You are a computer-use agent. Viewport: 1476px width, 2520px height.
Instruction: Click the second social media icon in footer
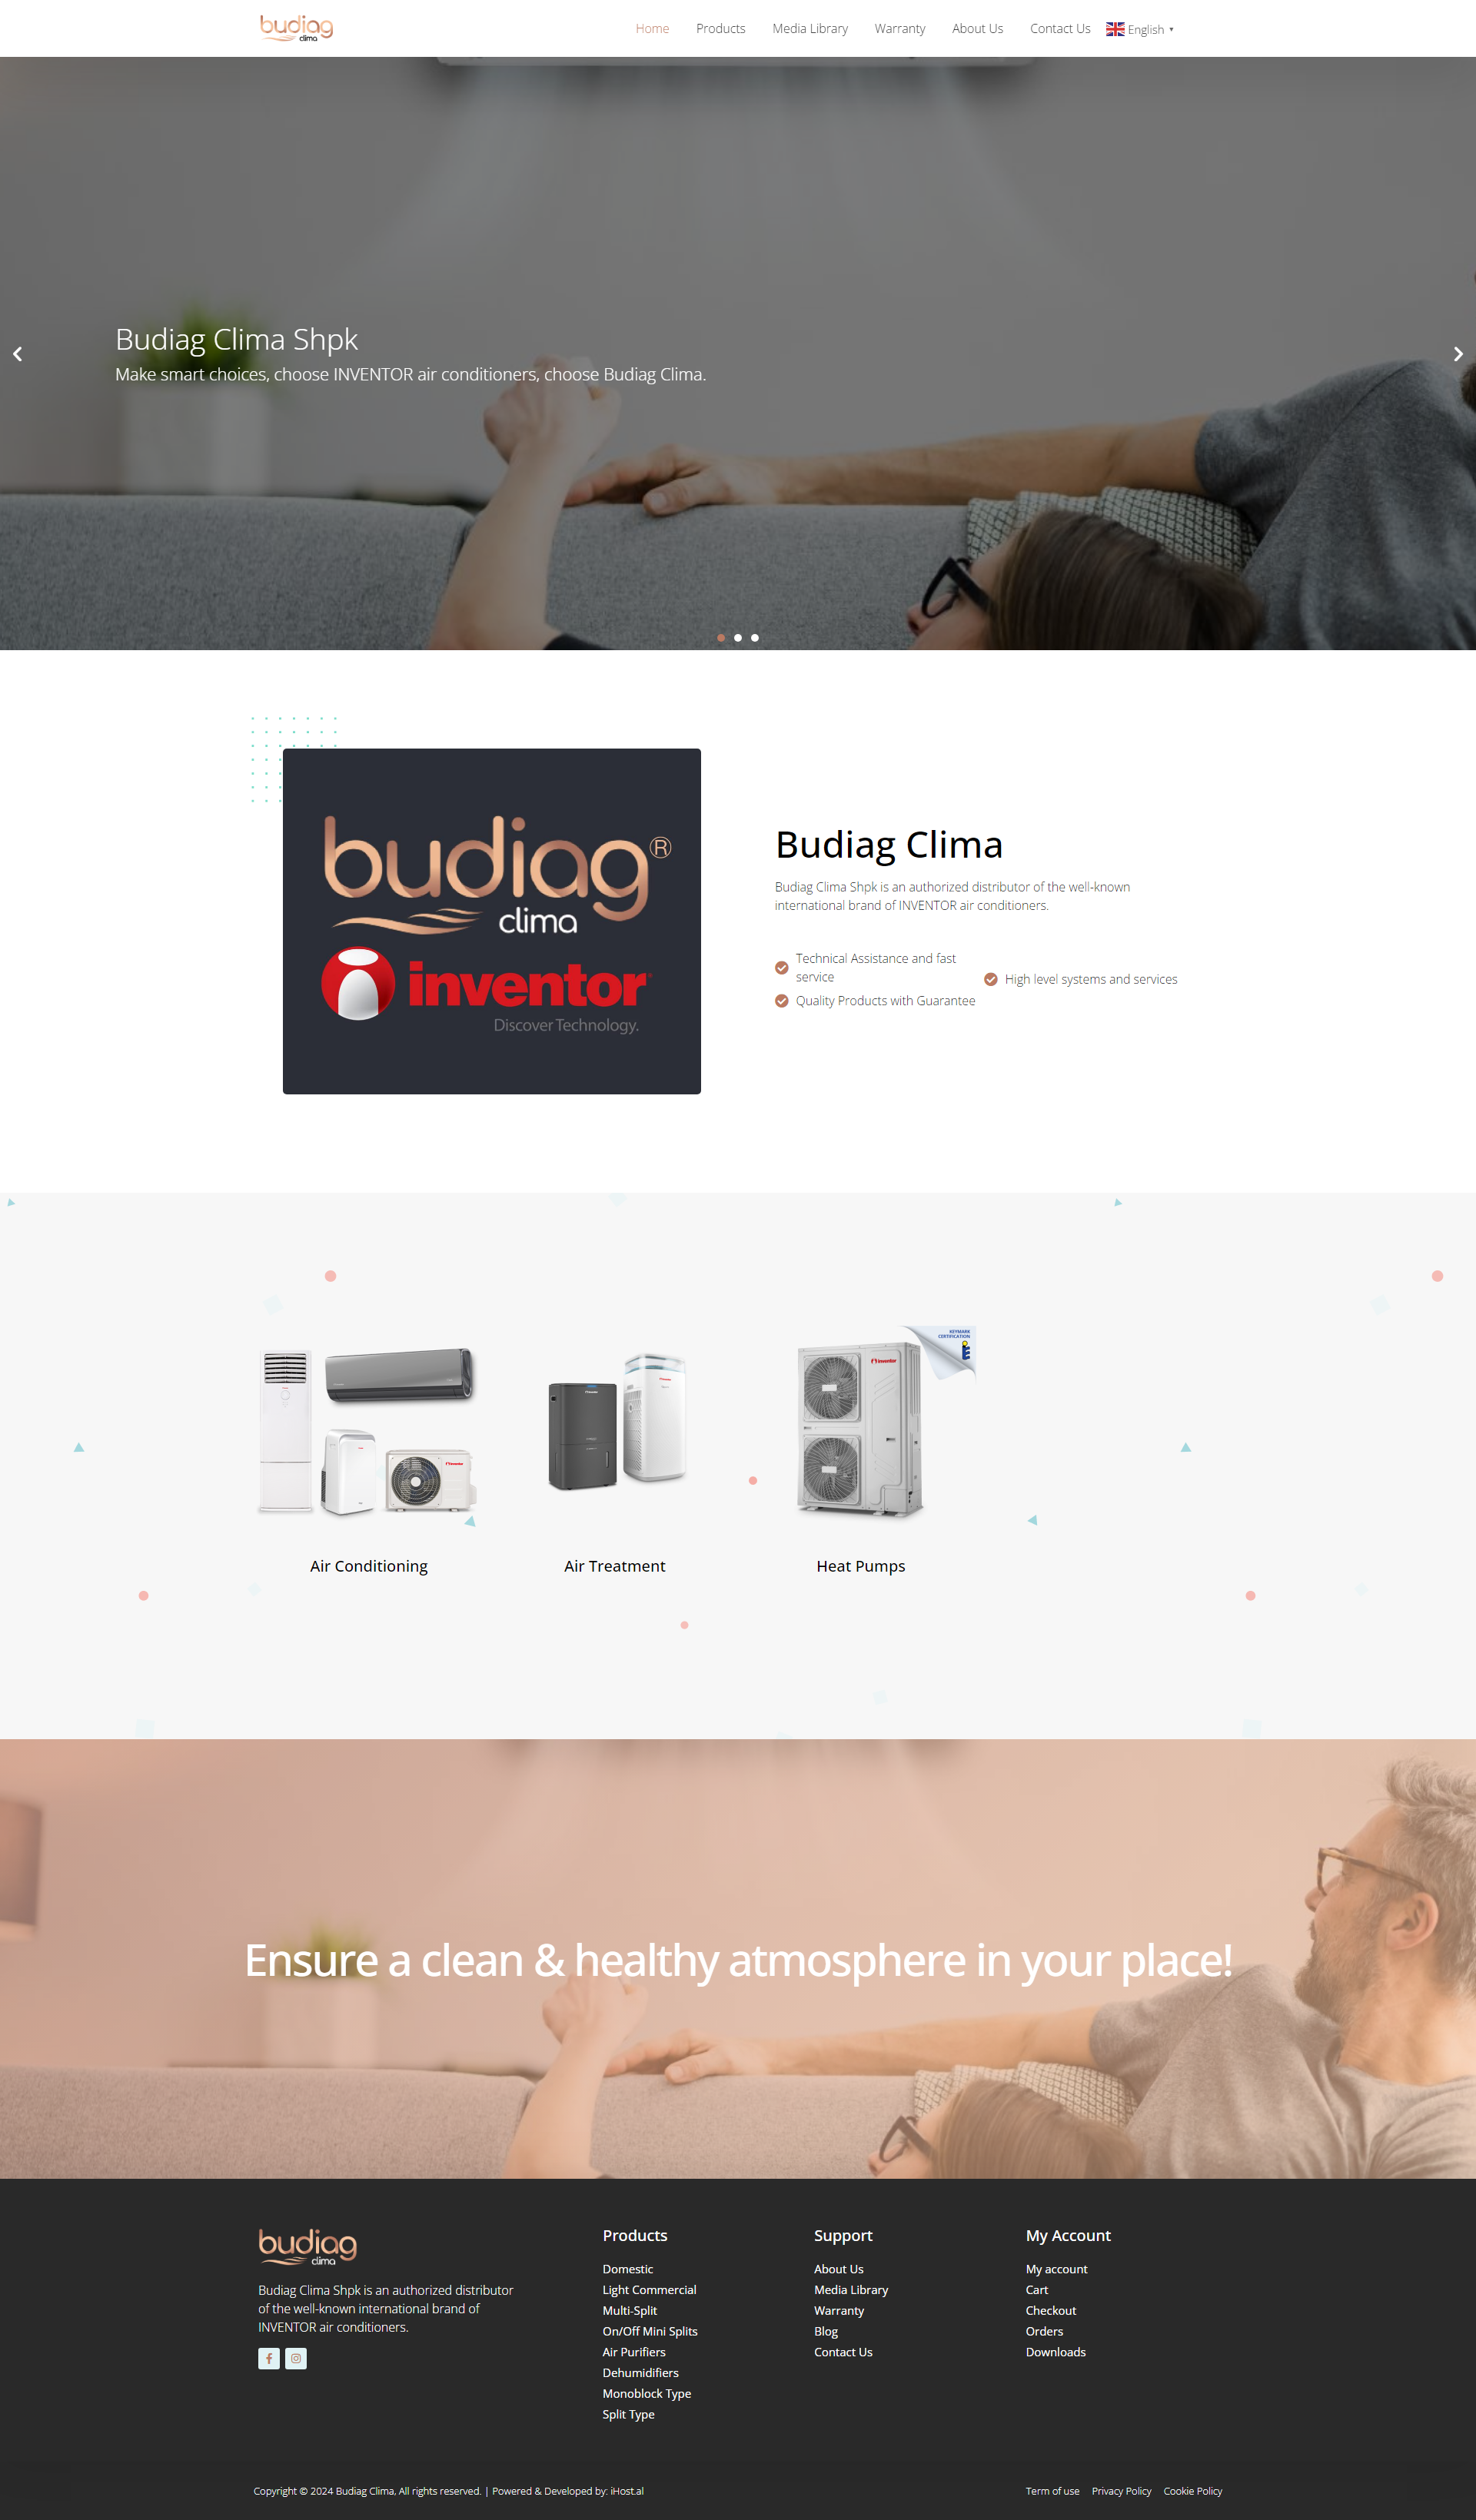point(295,2359)
